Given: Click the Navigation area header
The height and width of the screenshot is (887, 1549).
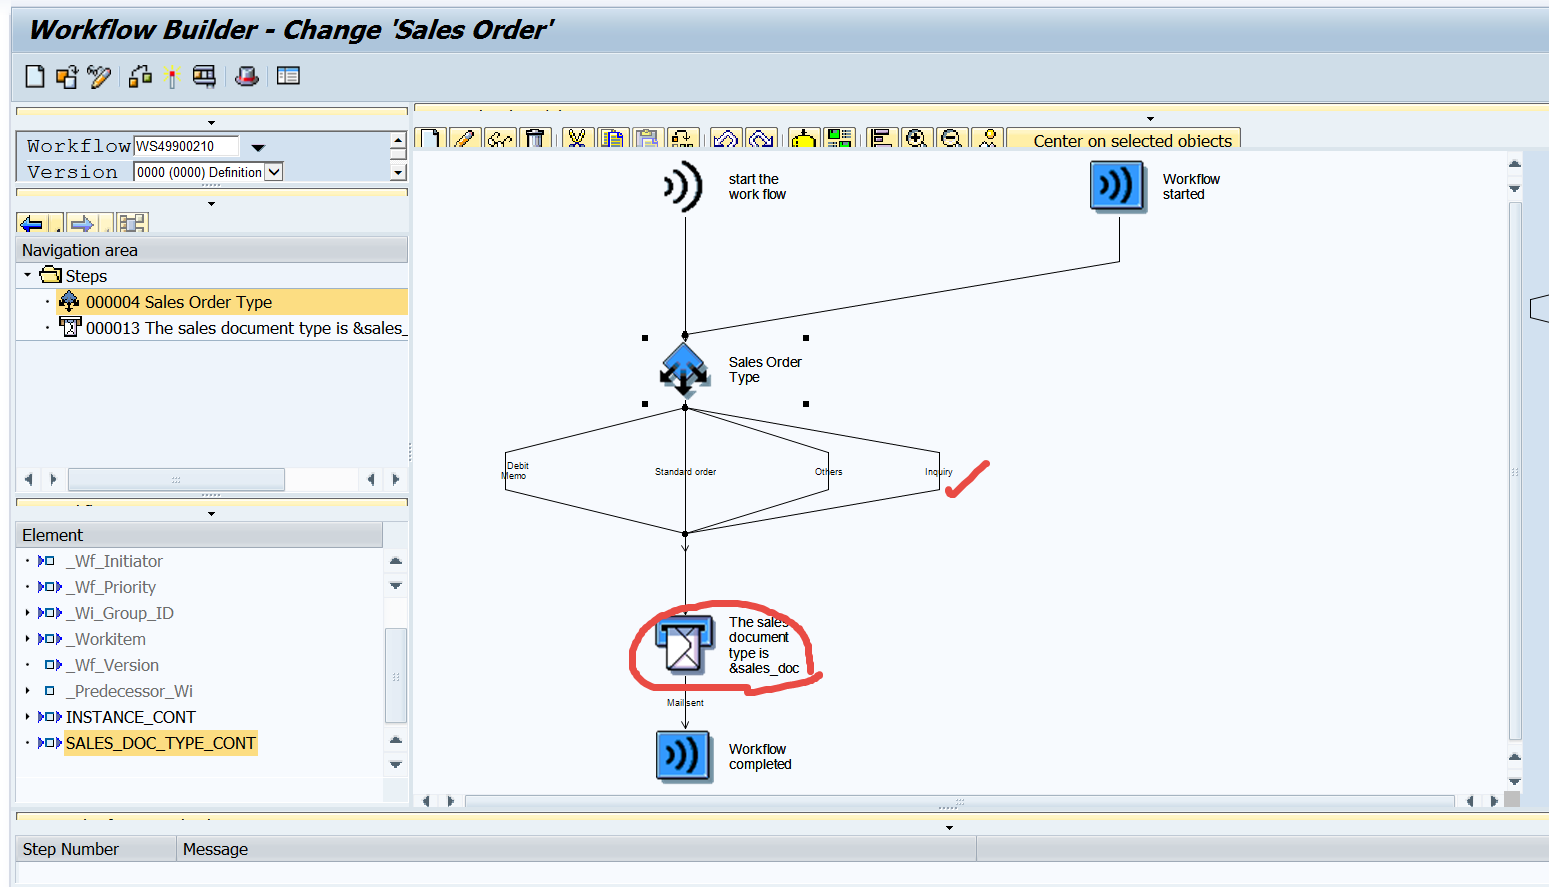Looking at the screenshot, I should (x=212, y=250).
